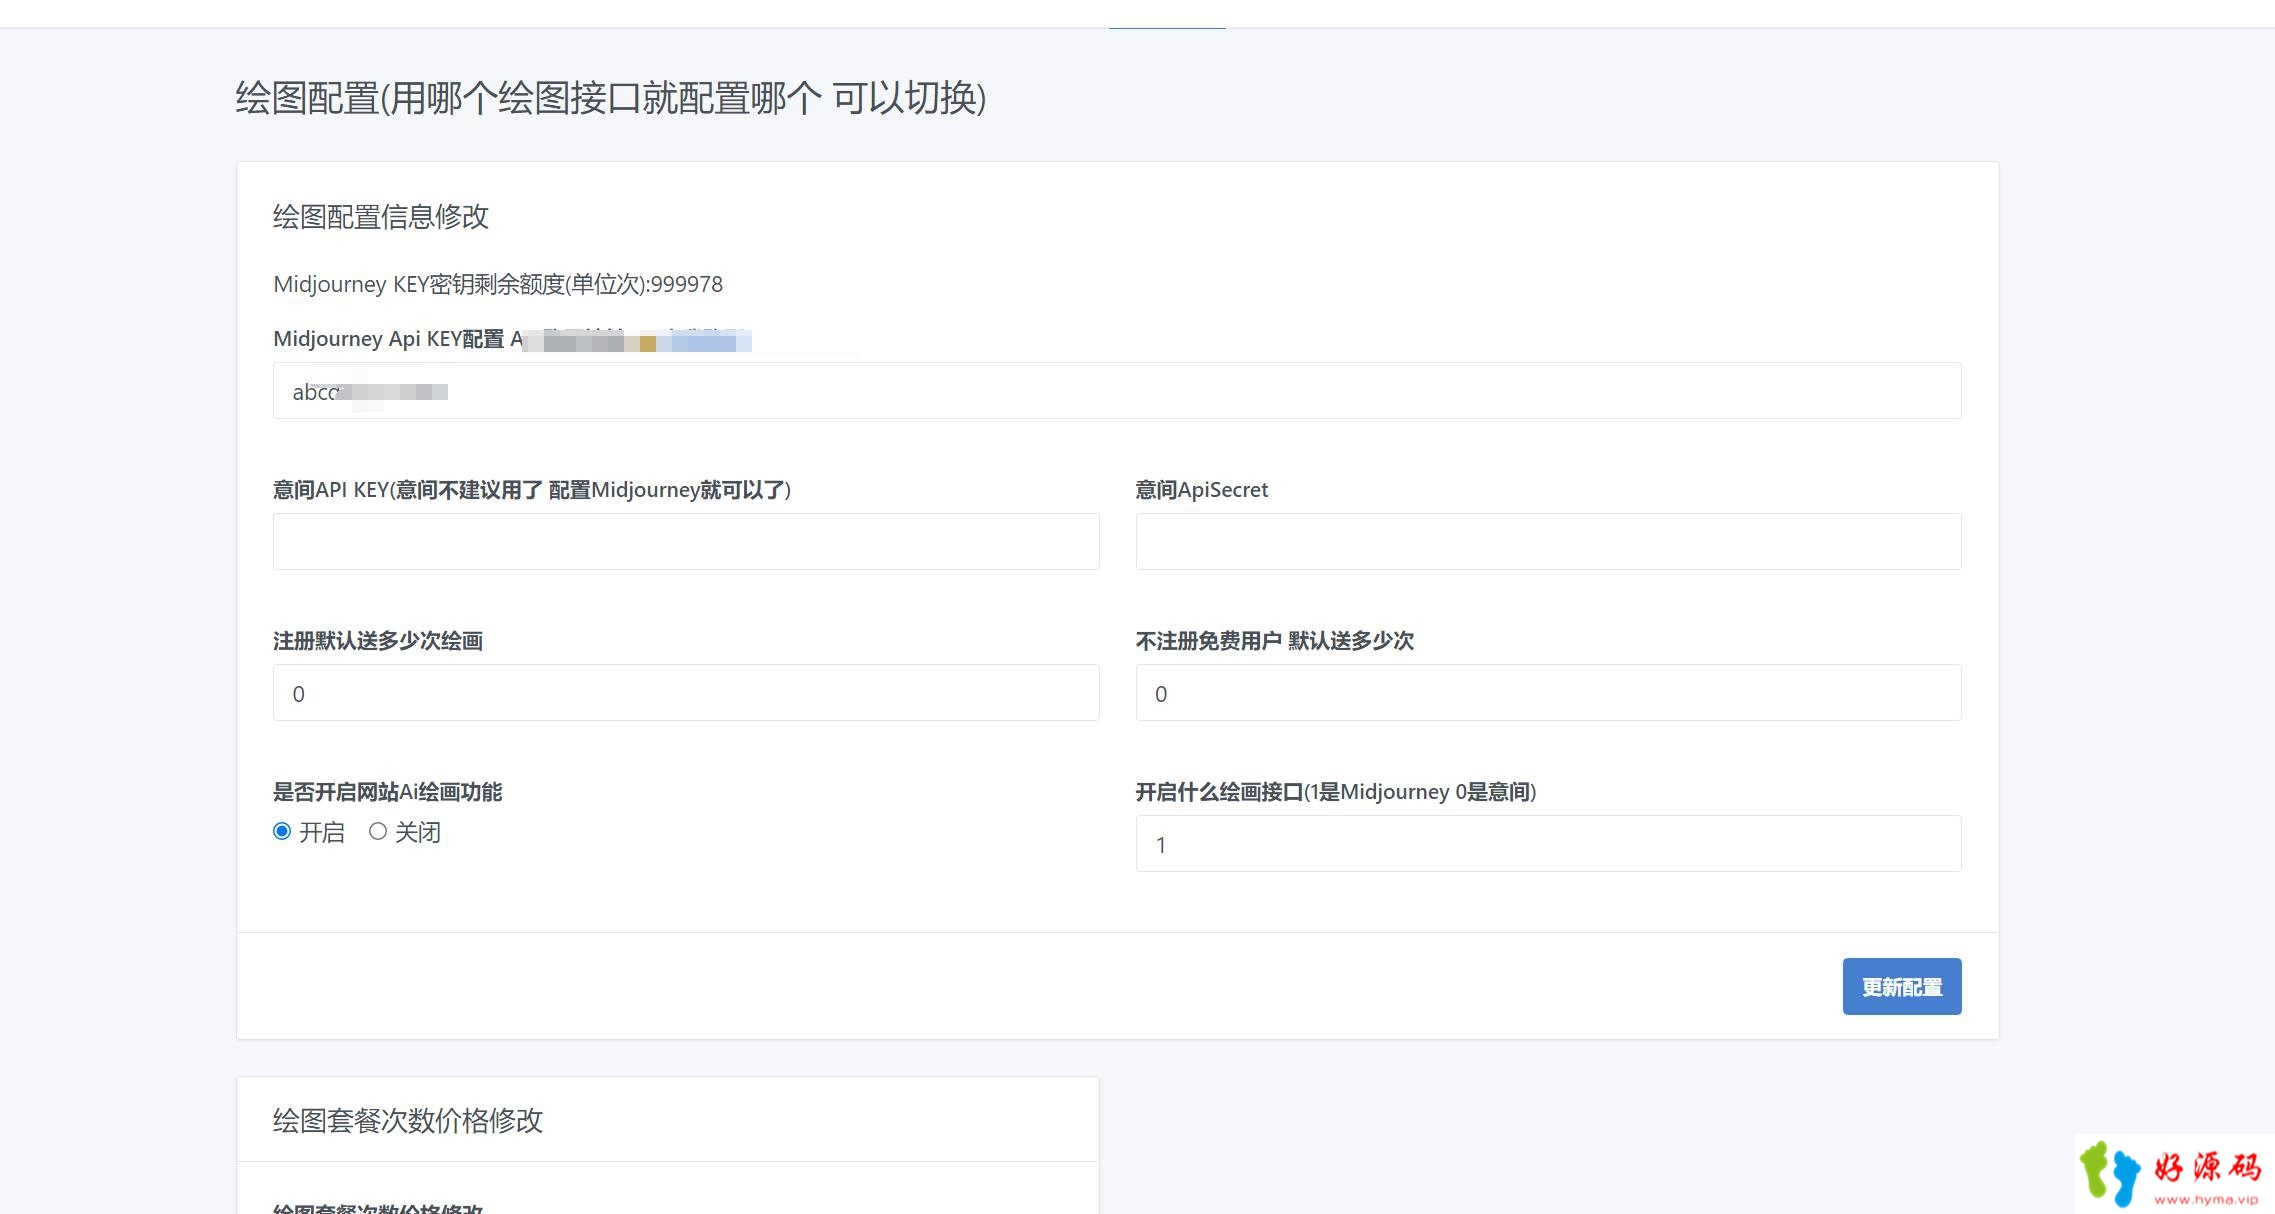Click the Midjourney Api KEY配置 label
The width and height of the screenshot is (2275, 1214).
(x=389, y=339)
